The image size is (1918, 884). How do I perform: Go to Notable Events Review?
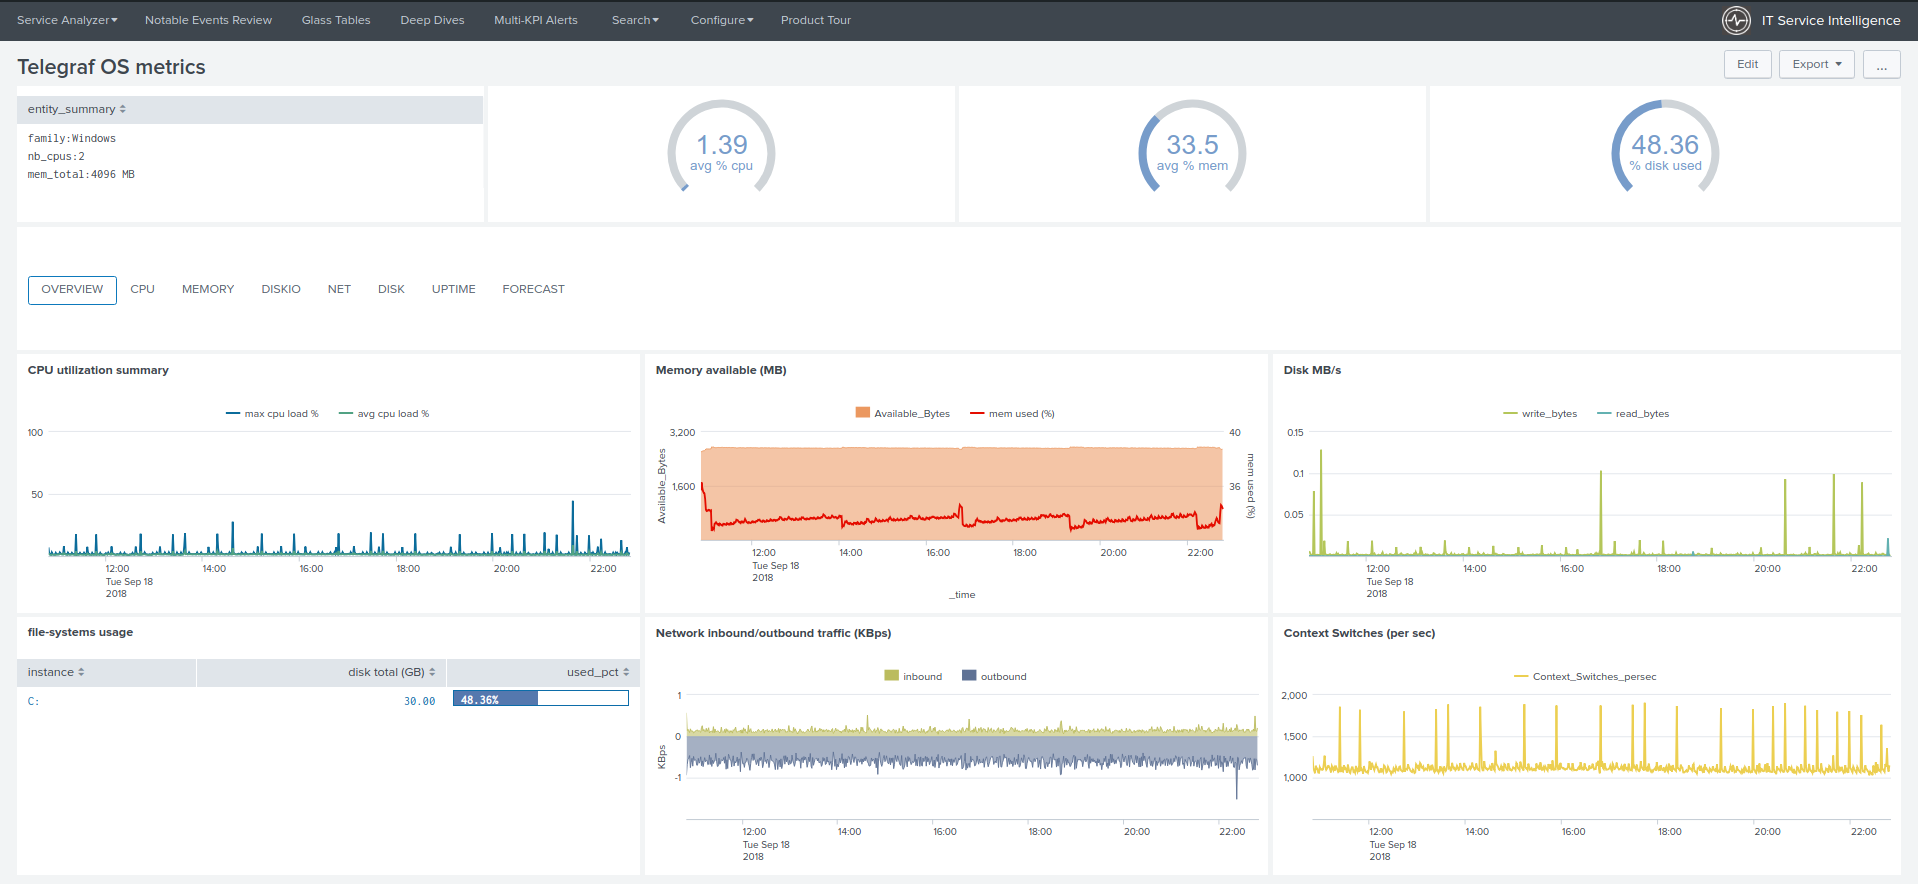(x=208, y=20)
